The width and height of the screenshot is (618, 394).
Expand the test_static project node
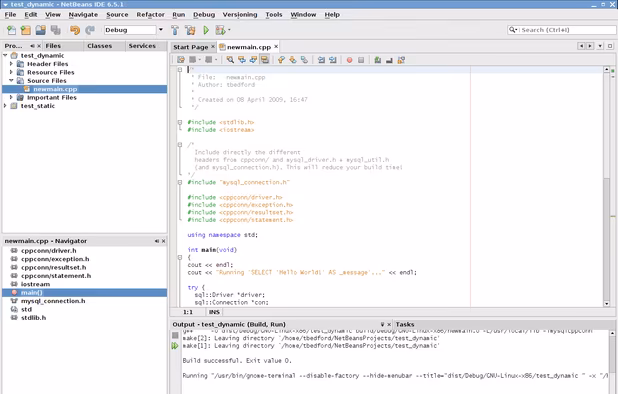5,106
